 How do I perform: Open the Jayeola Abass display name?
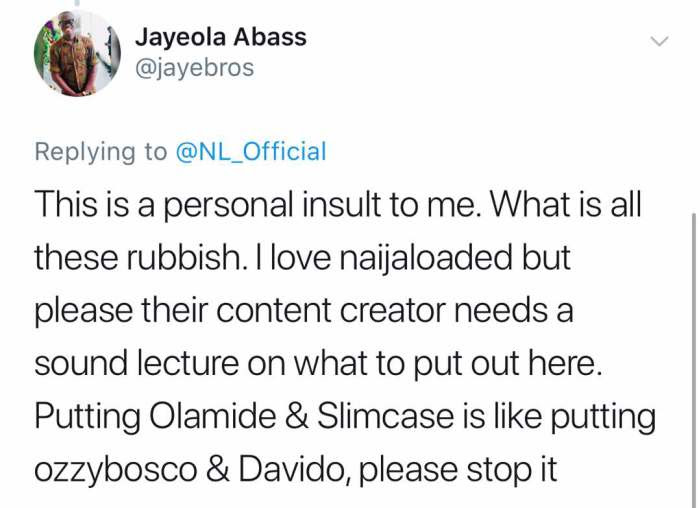point(220,37)
